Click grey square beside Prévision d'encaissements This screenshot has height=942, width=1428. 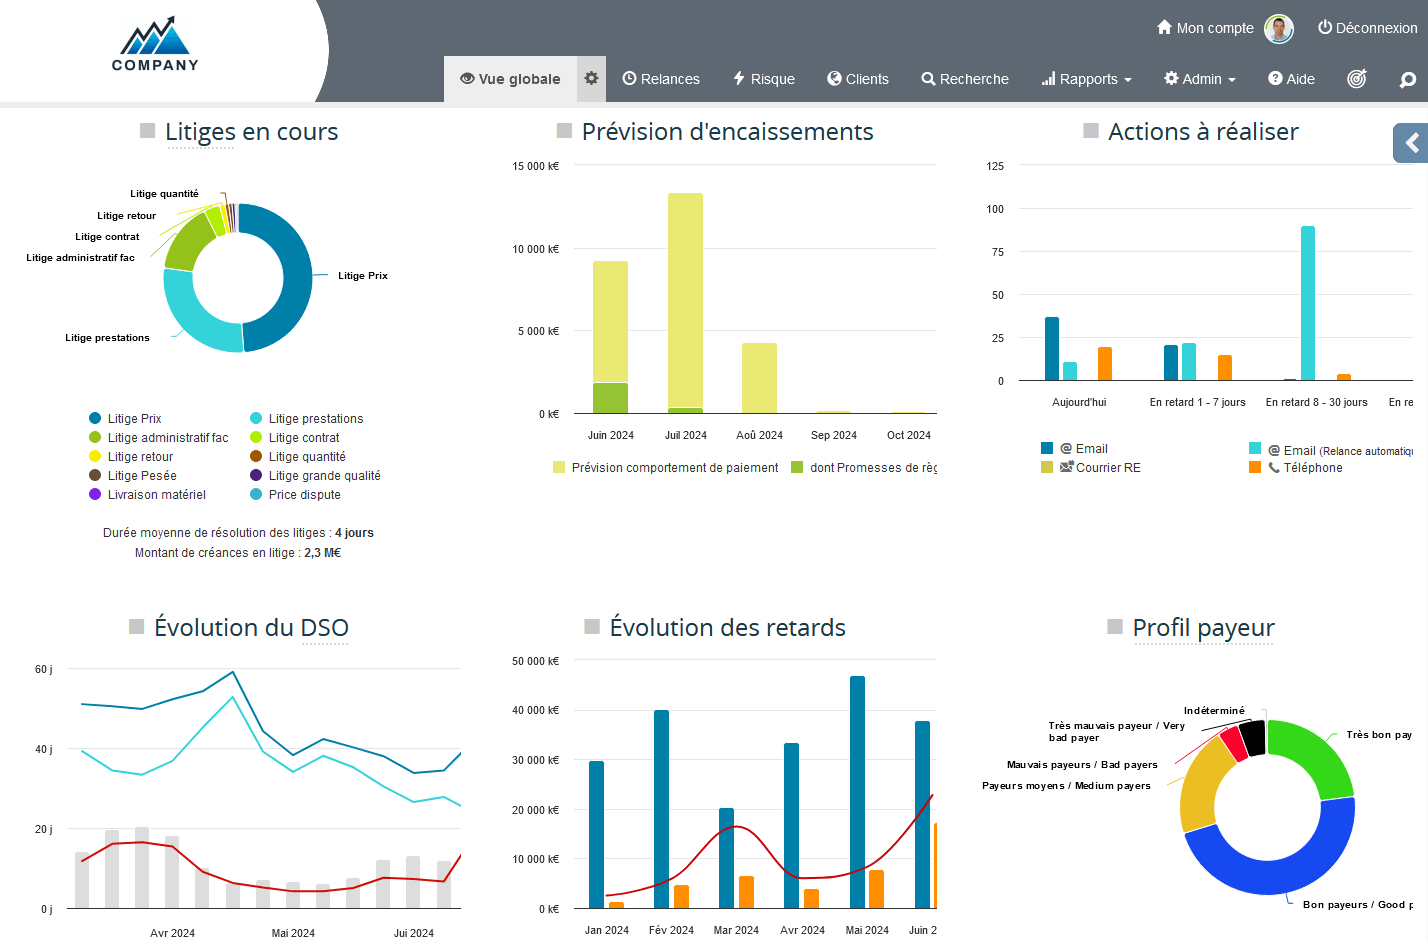pos(564,131)
